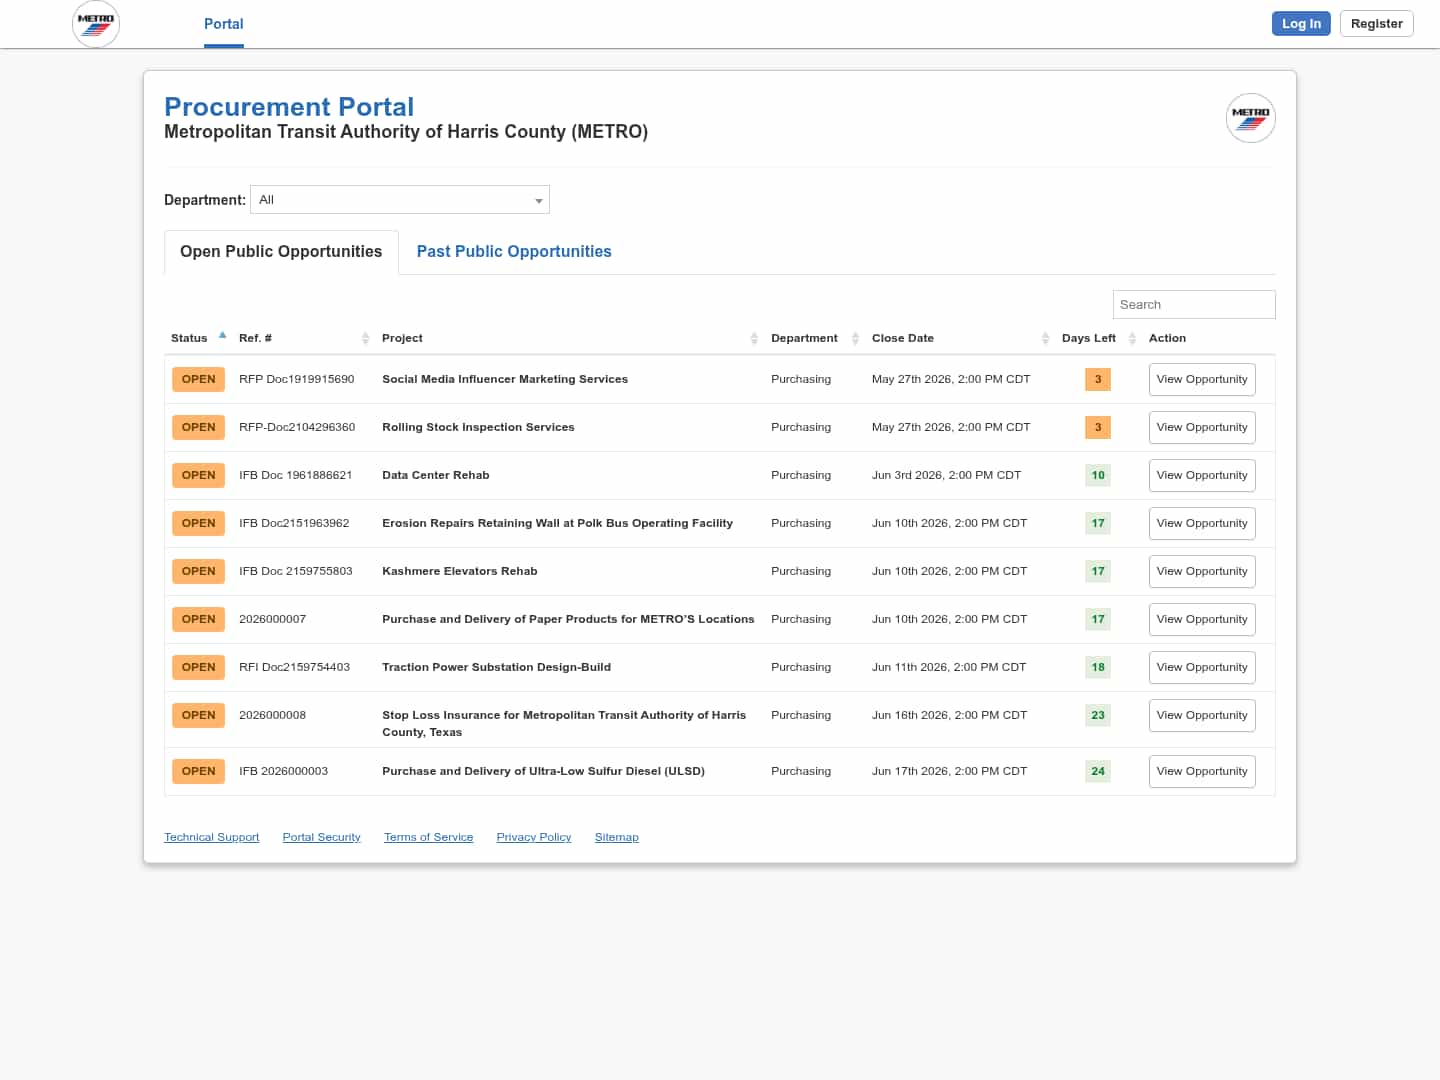Click the 23 days left badge
1440x1080 pixels.
[x=1098, y=716]
